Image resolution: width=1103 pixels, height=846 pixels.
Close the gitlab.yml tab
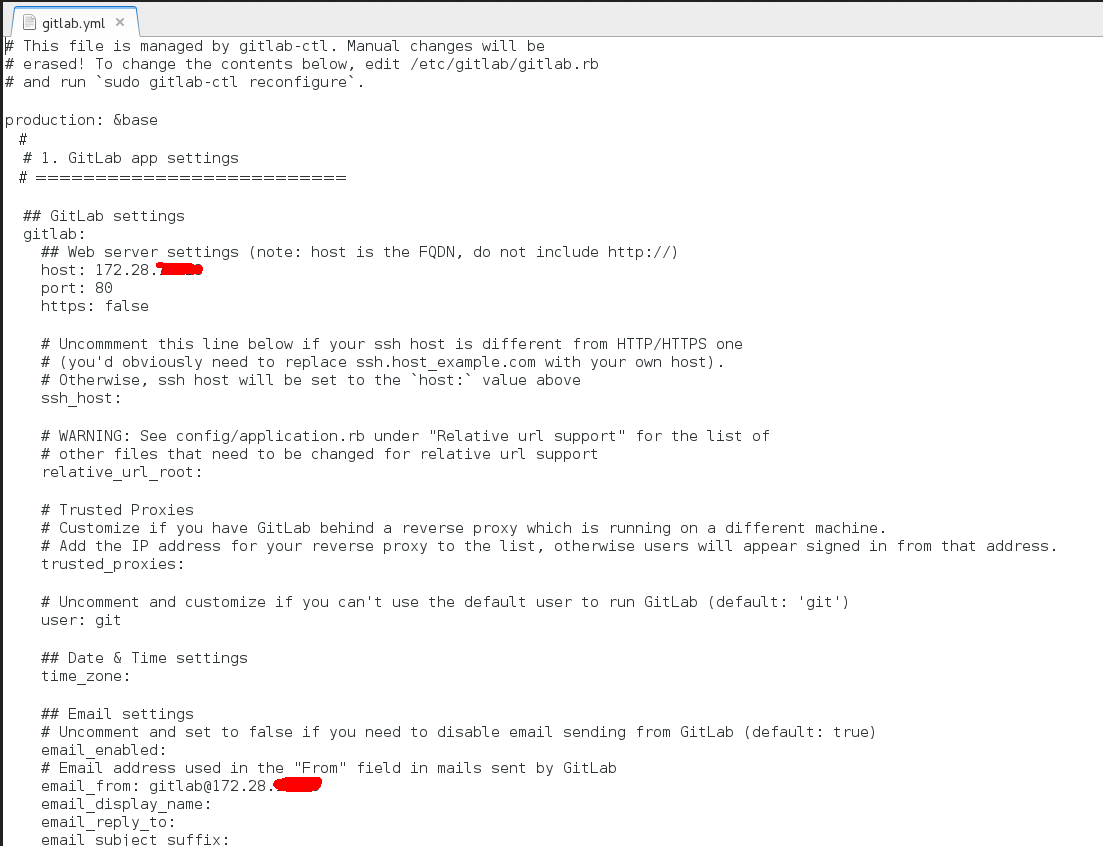pos(120,23)
